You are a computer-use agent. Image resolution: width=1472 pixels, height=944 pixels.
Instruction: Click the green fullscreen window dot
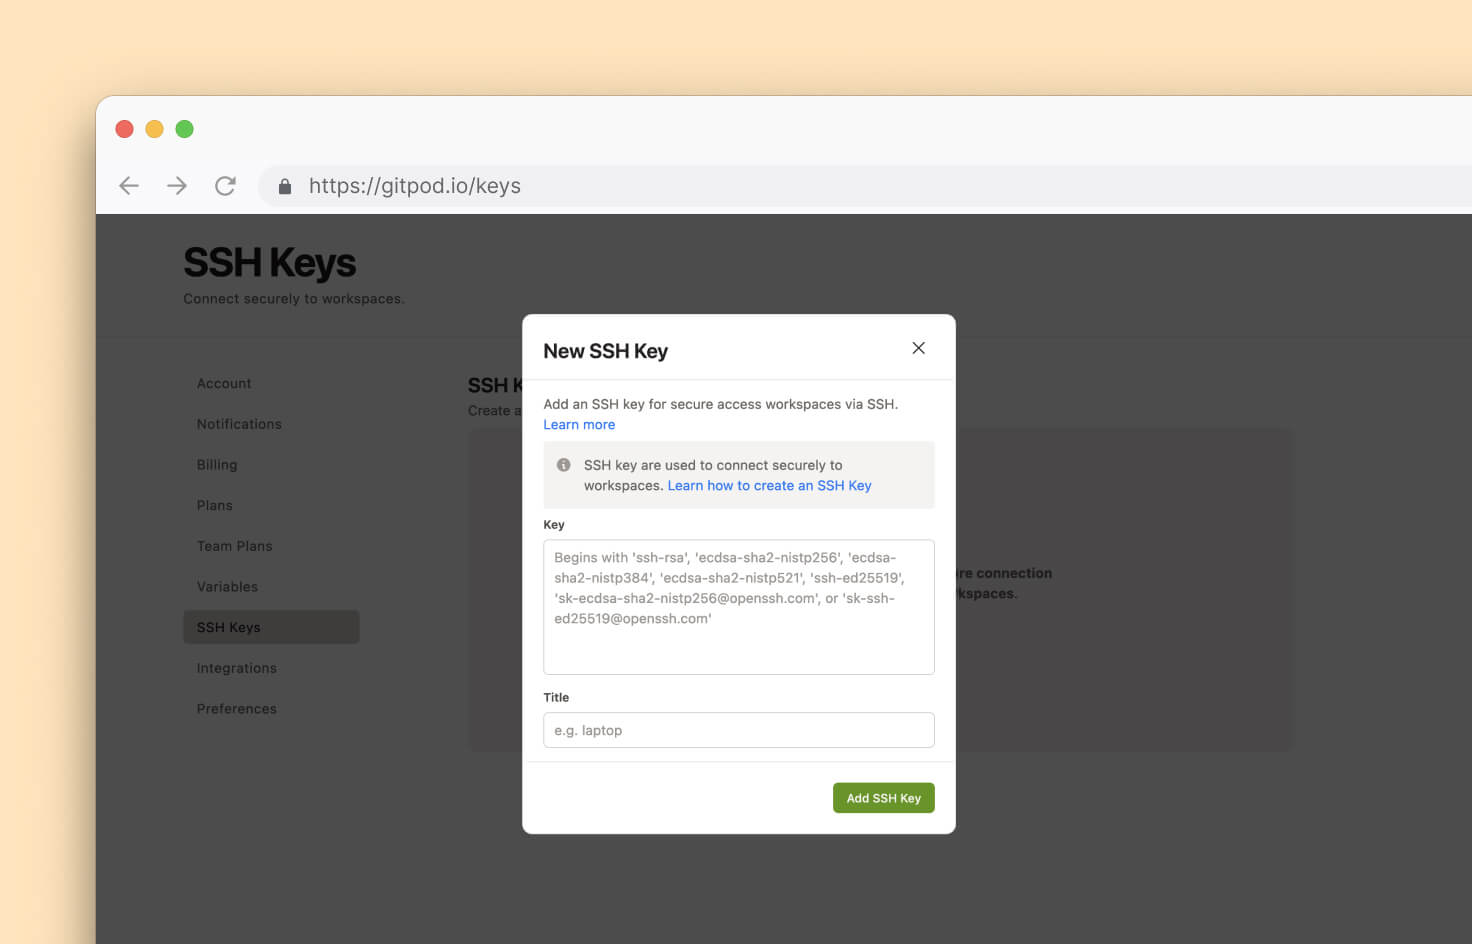185,129
